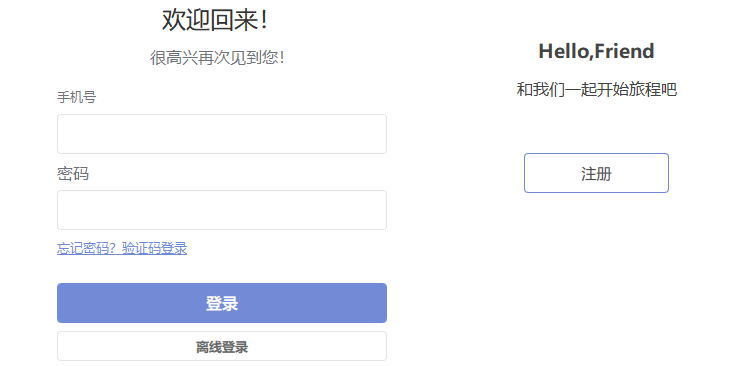
Task: Click the 很高兴再次见到您! subtitle text
Action: [217, 58]
